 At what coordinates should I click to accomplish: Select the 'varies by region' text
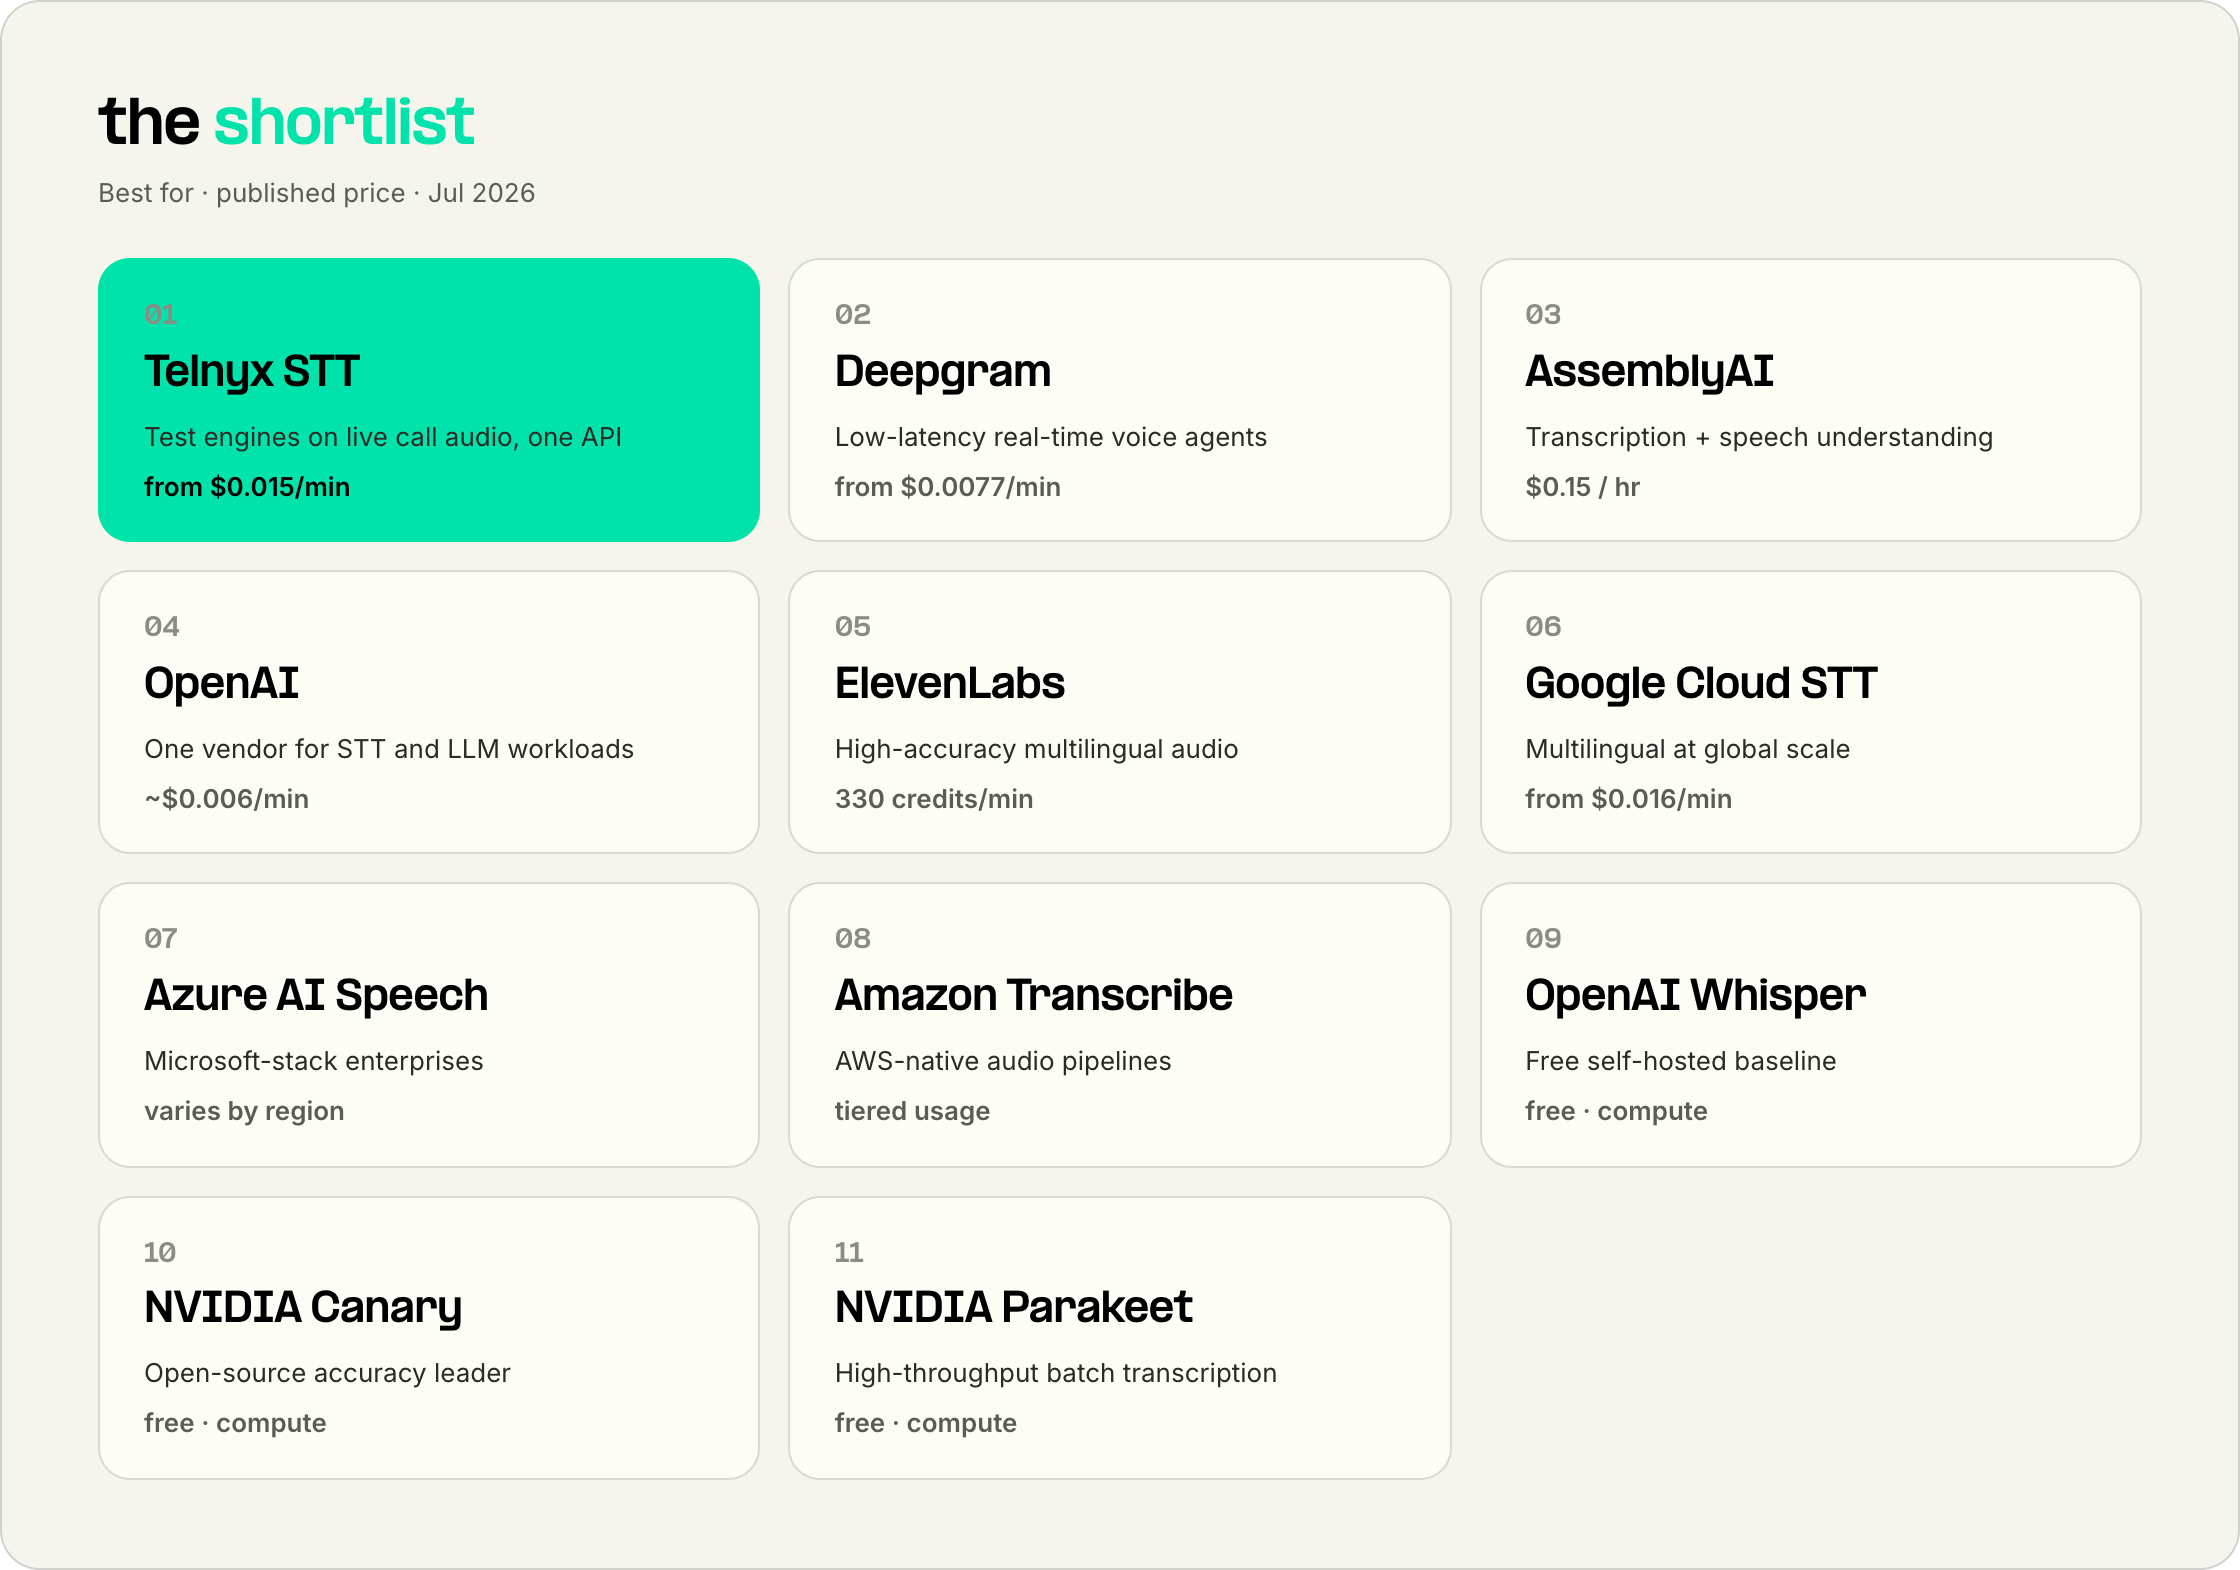244,1111
